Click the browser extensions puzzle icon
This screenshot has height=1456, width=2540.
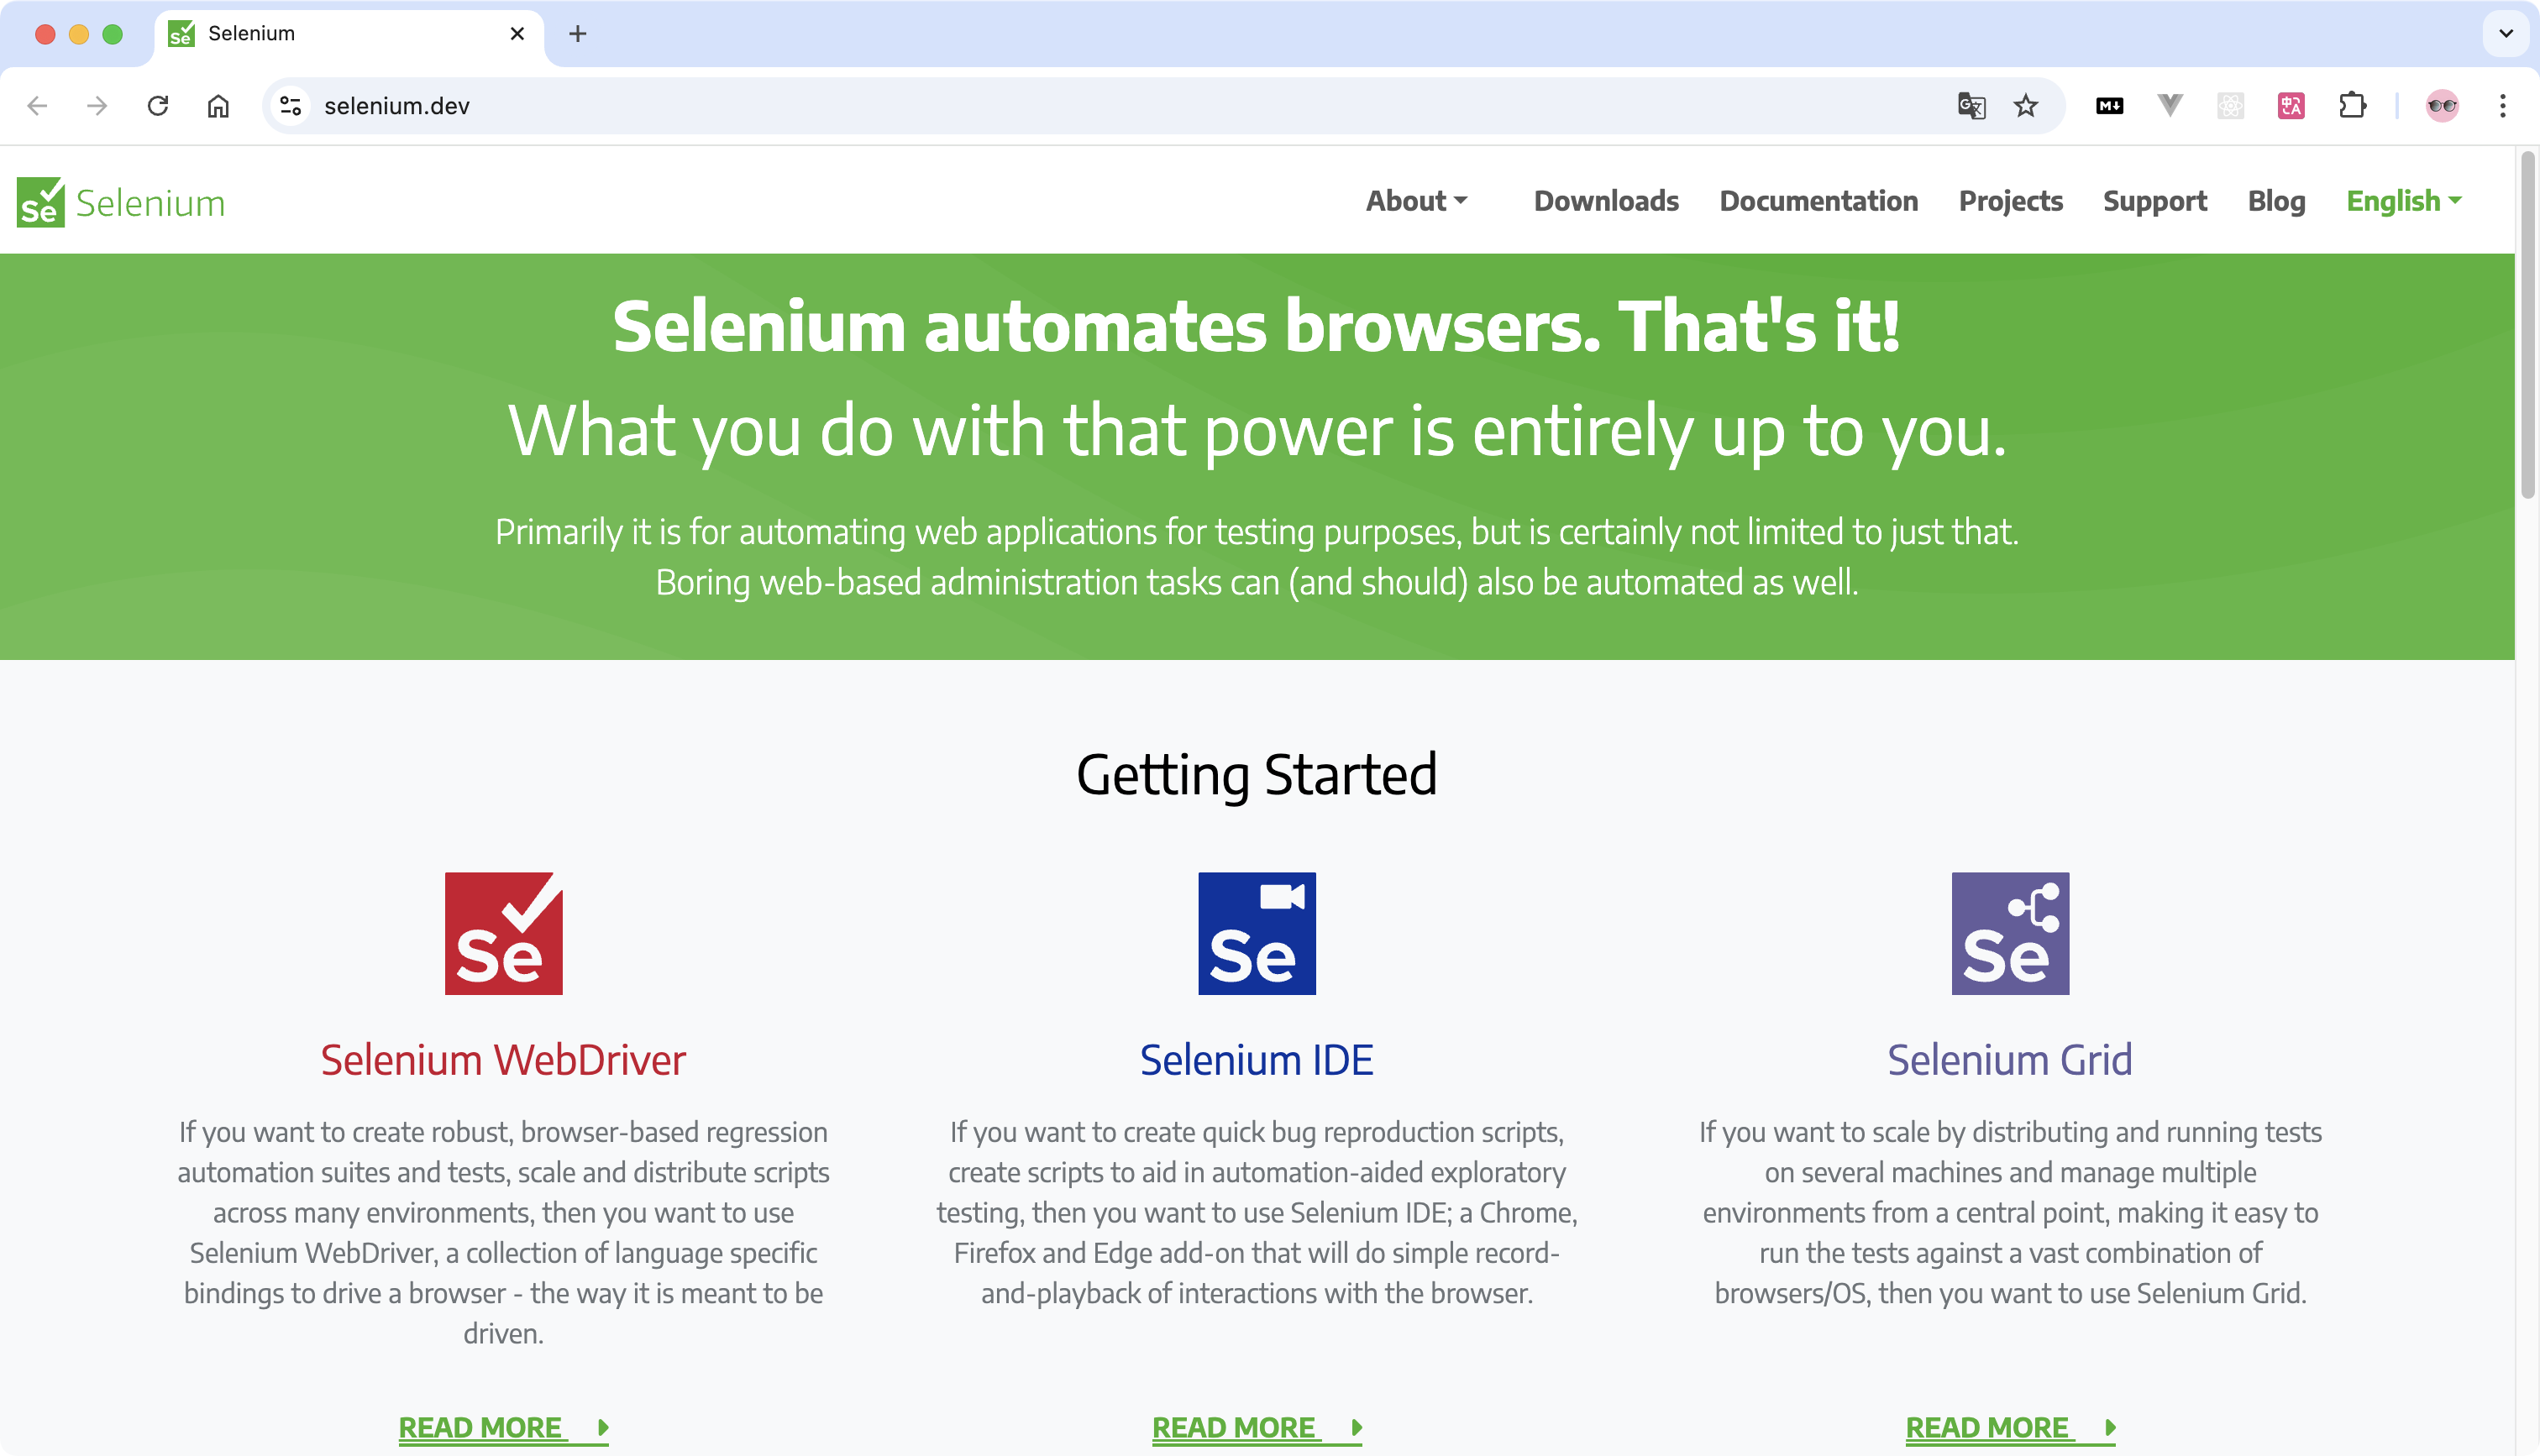[x=2352, y=107]
